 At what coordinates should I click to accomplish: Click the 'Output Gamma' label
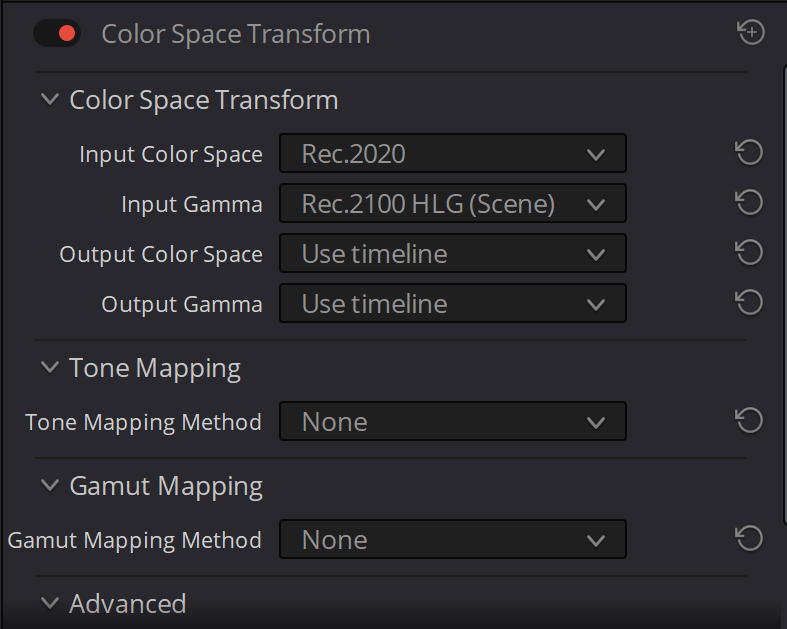point(182,305)
